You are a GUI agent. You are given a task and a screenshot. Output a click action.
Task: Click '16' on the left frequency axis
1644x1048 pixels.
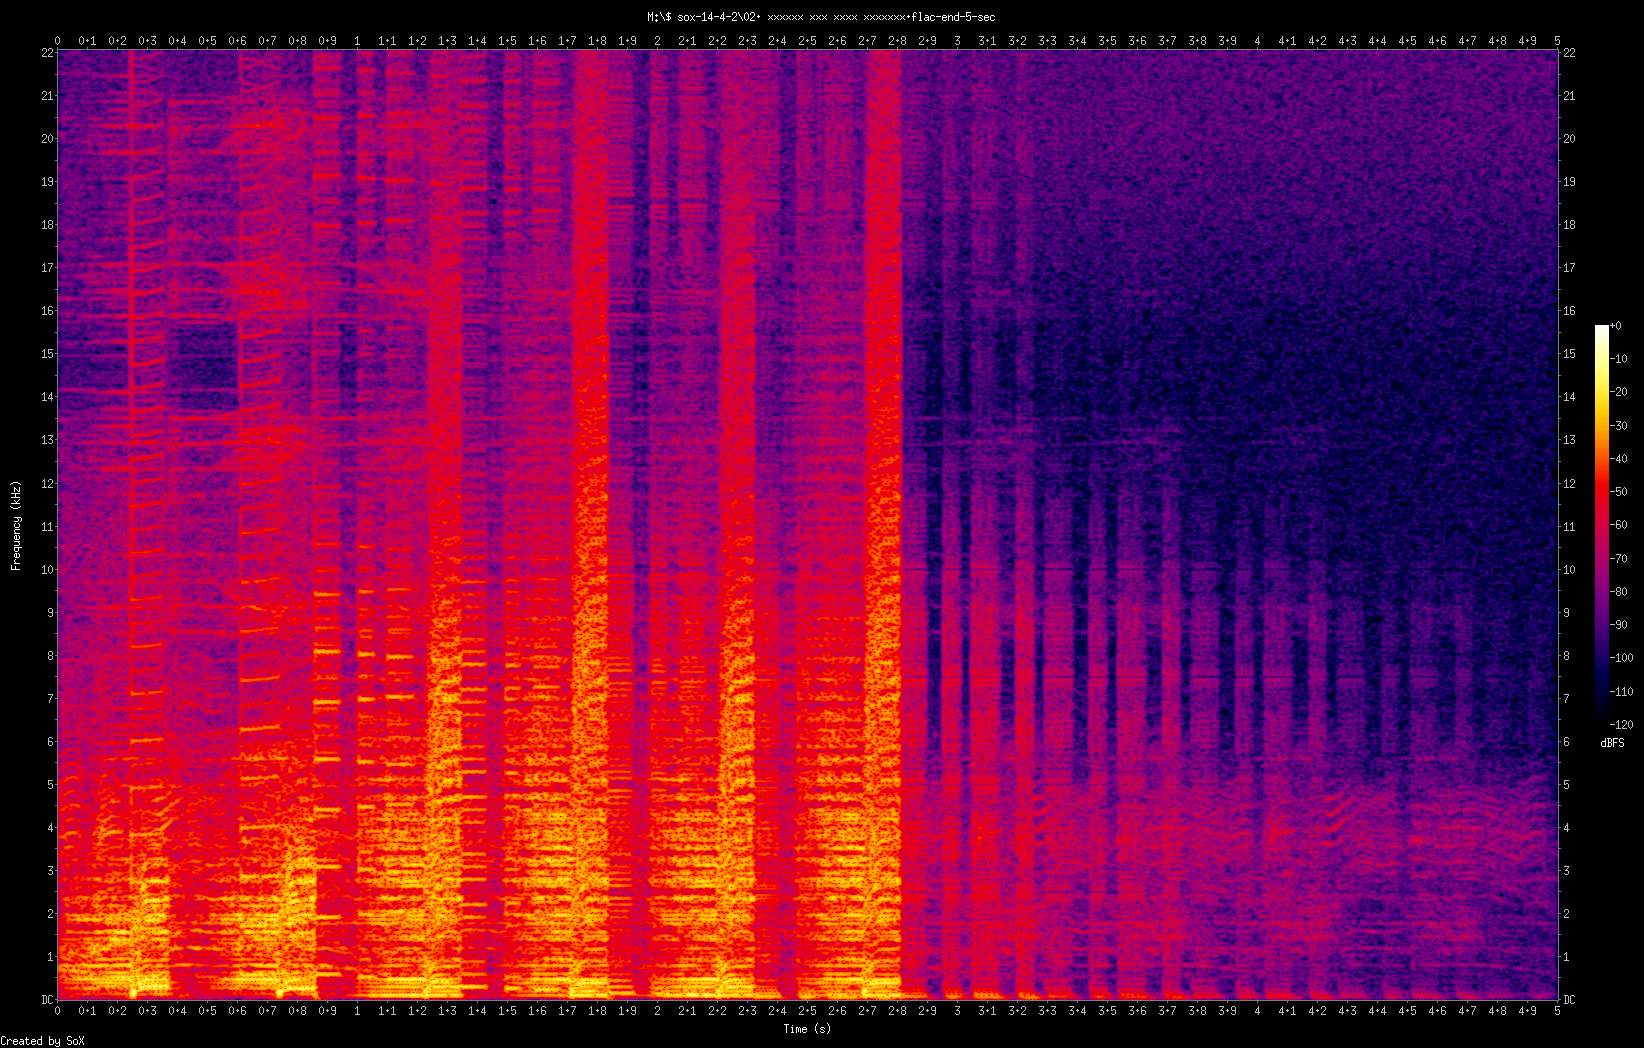[x=46, y=311]
